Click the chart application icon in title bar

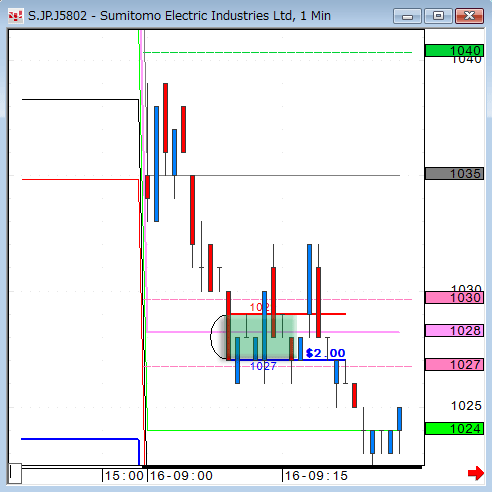[x=16, y=16]
